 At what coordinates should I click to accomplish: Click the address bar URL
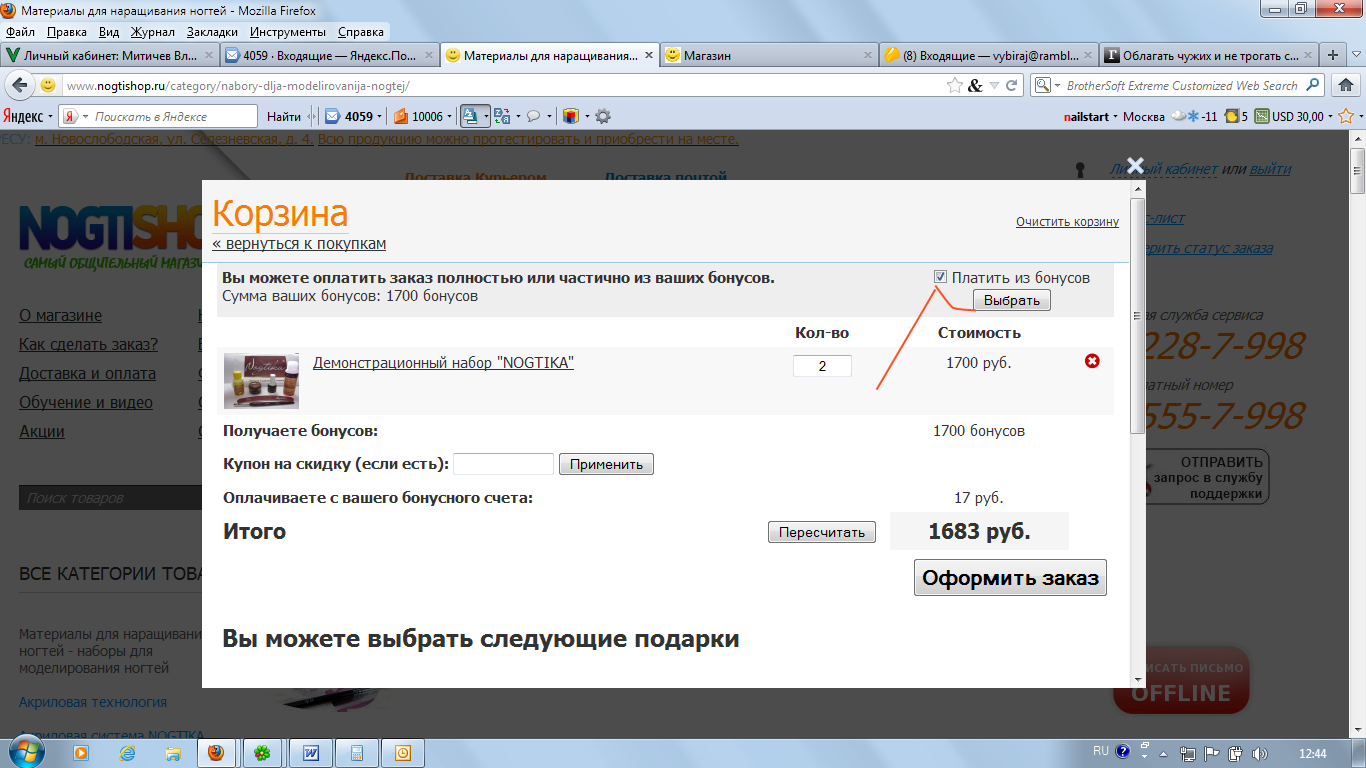click(237, 86)
